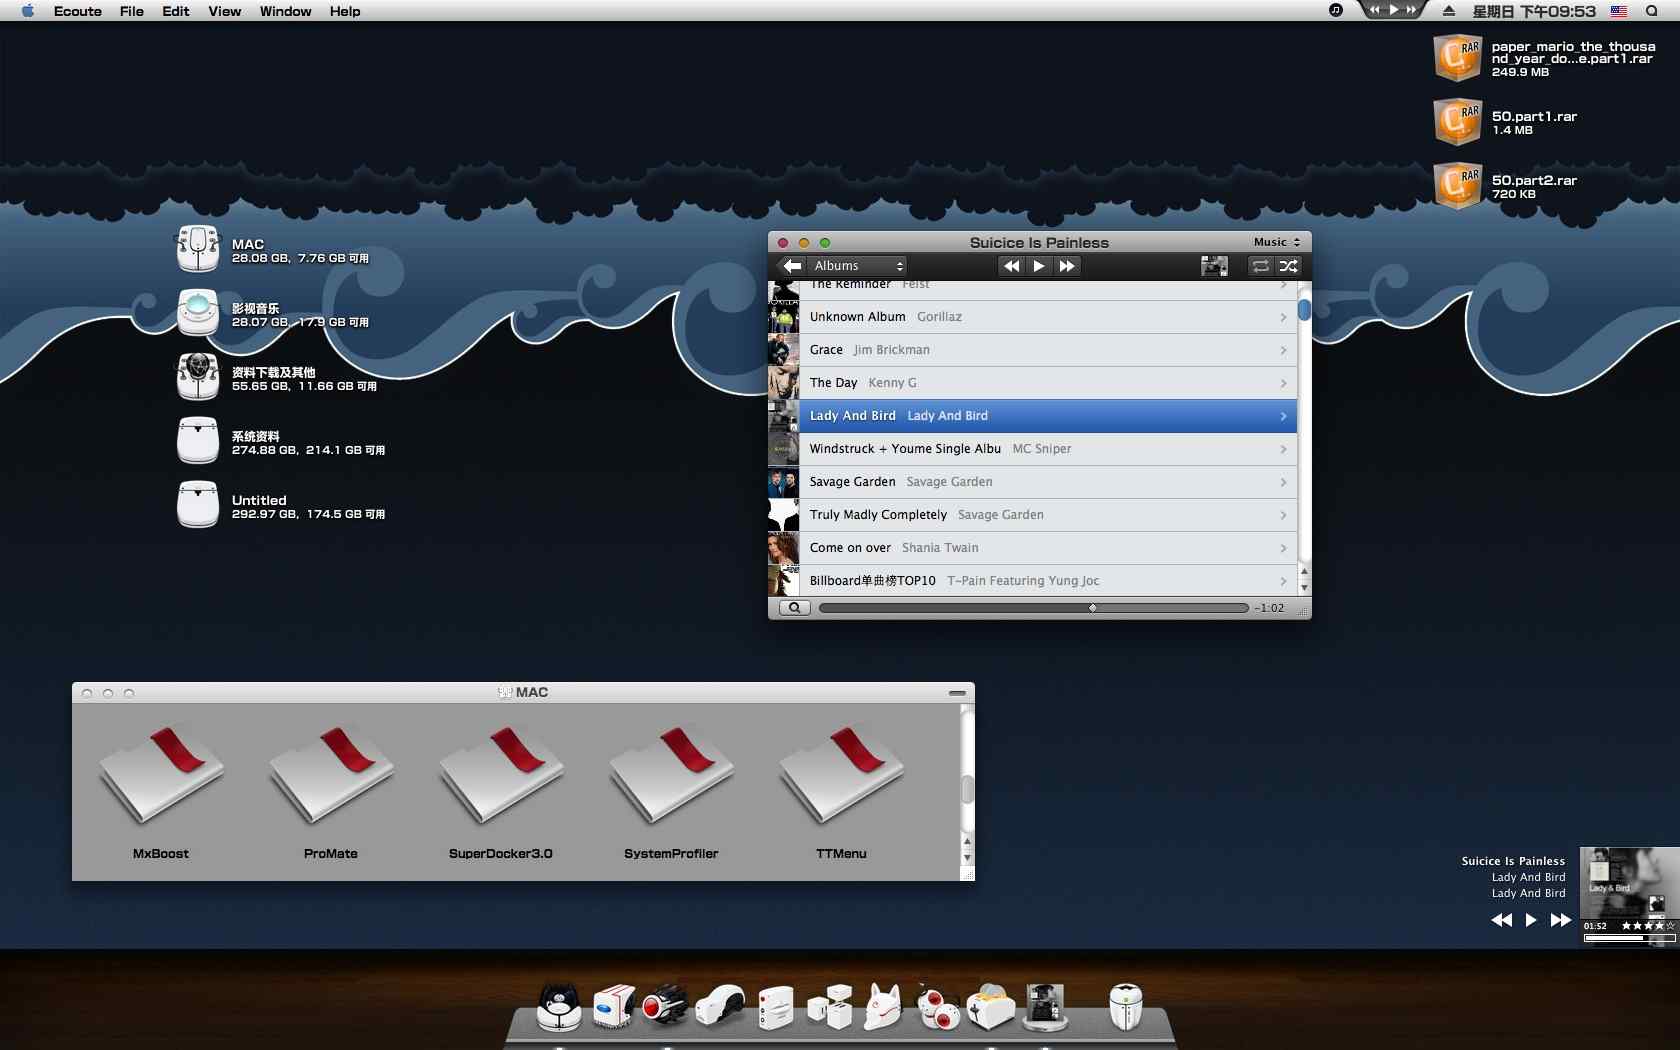This screenshot has height=1050, width=1680.
Task: Go to previous track in desktop widget
Action: (x=1502, y=920)
